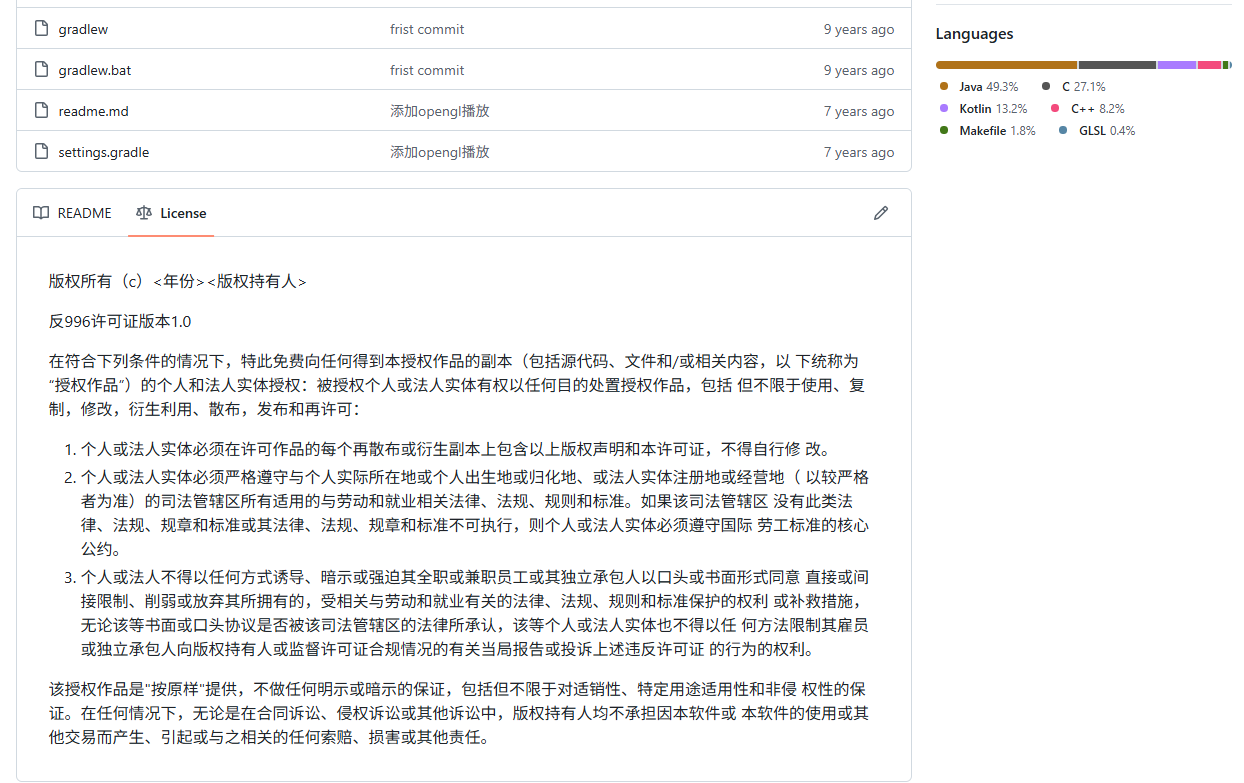Open the gradlew.bat file link

click(94, 70)
